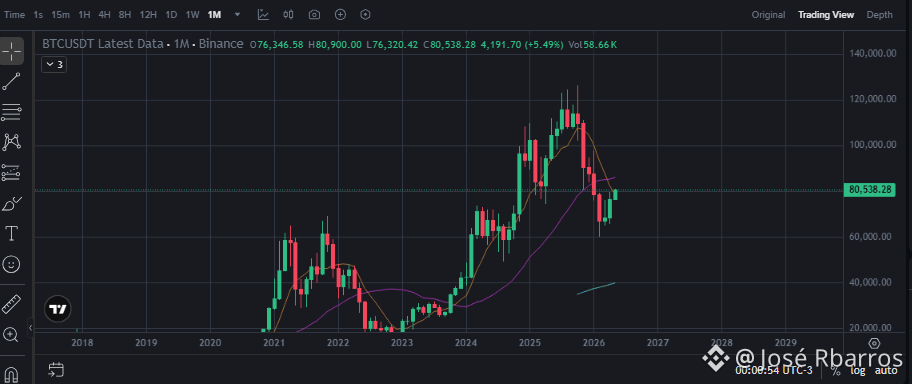Toggle auto scale mode
Viewport: 912px width, 384px height.
[x=886, y=370]
